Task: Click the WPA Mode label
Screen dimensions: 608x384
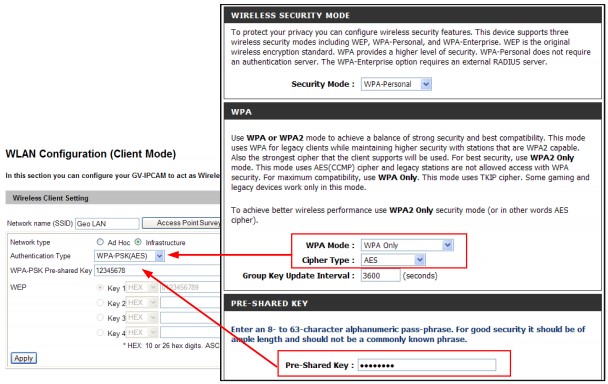Action: click(330, 245)
